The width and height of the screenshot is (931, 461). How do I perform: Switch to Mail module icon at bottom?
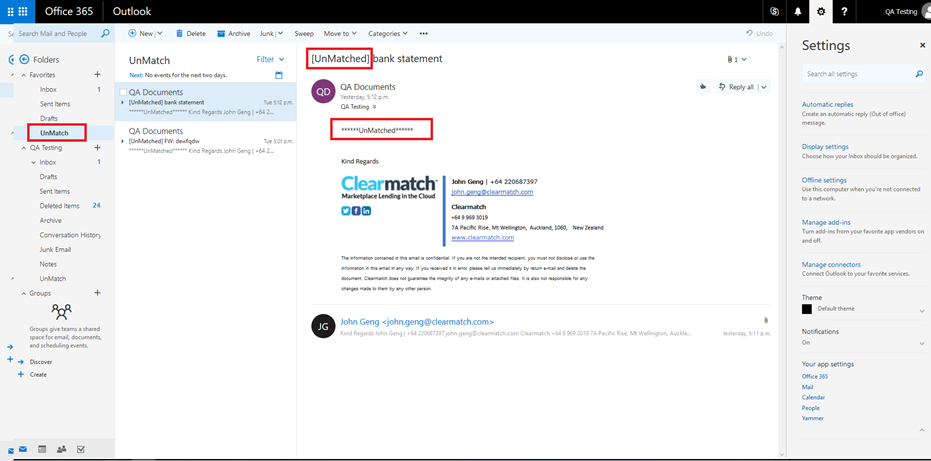click(23, 449)
